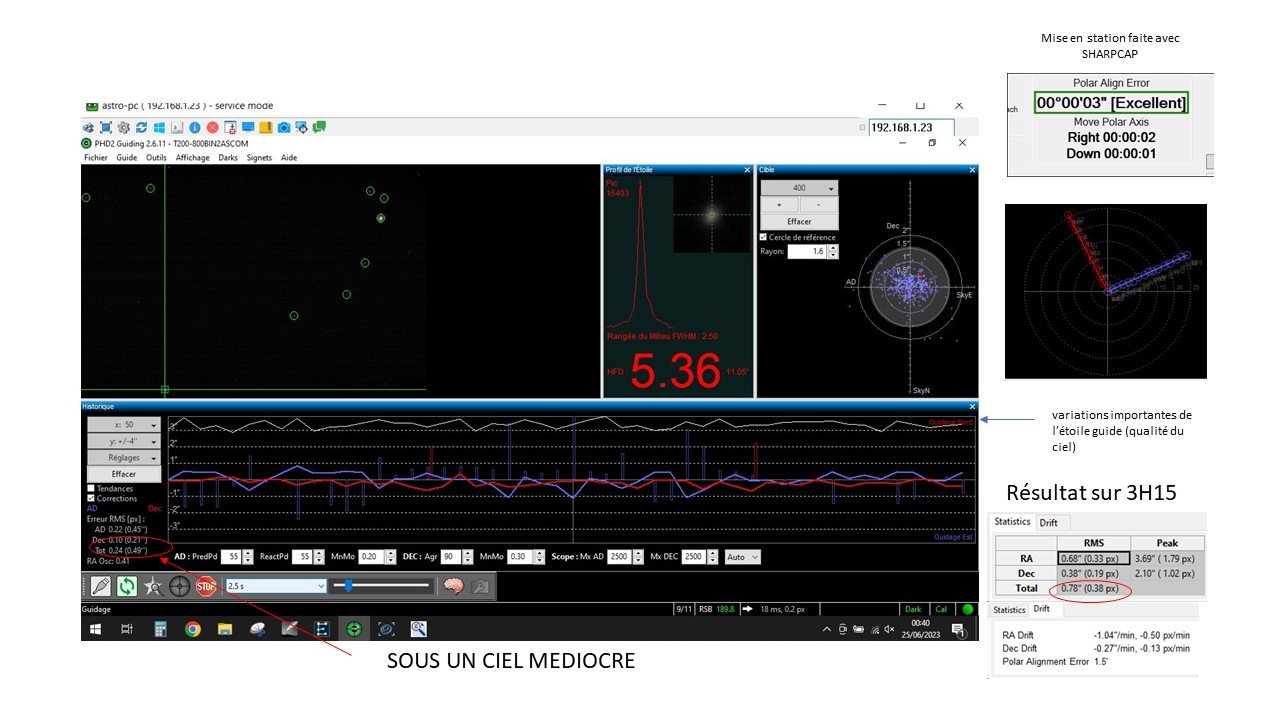Click the Mx AD value field
Image resolution: width=1280 pixels, height=720 pixels.
click(619, 557)
